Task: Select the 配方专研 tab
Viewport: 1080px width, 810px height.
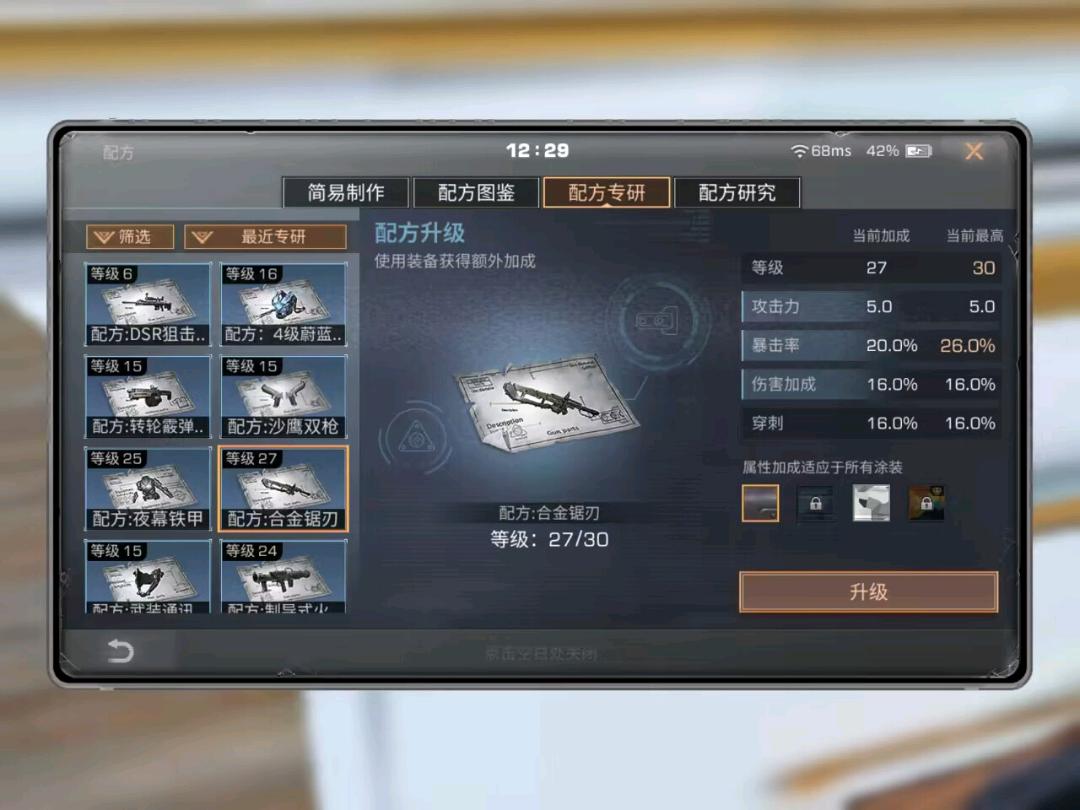Action: [x=607, y=192]
